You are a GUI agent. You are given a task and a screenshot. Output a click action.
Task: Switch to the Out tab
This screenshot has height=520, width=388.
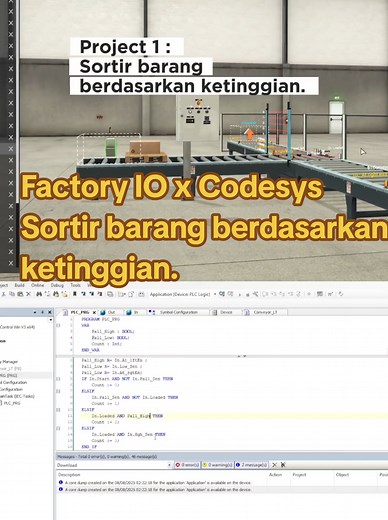(x=111, y=312)
